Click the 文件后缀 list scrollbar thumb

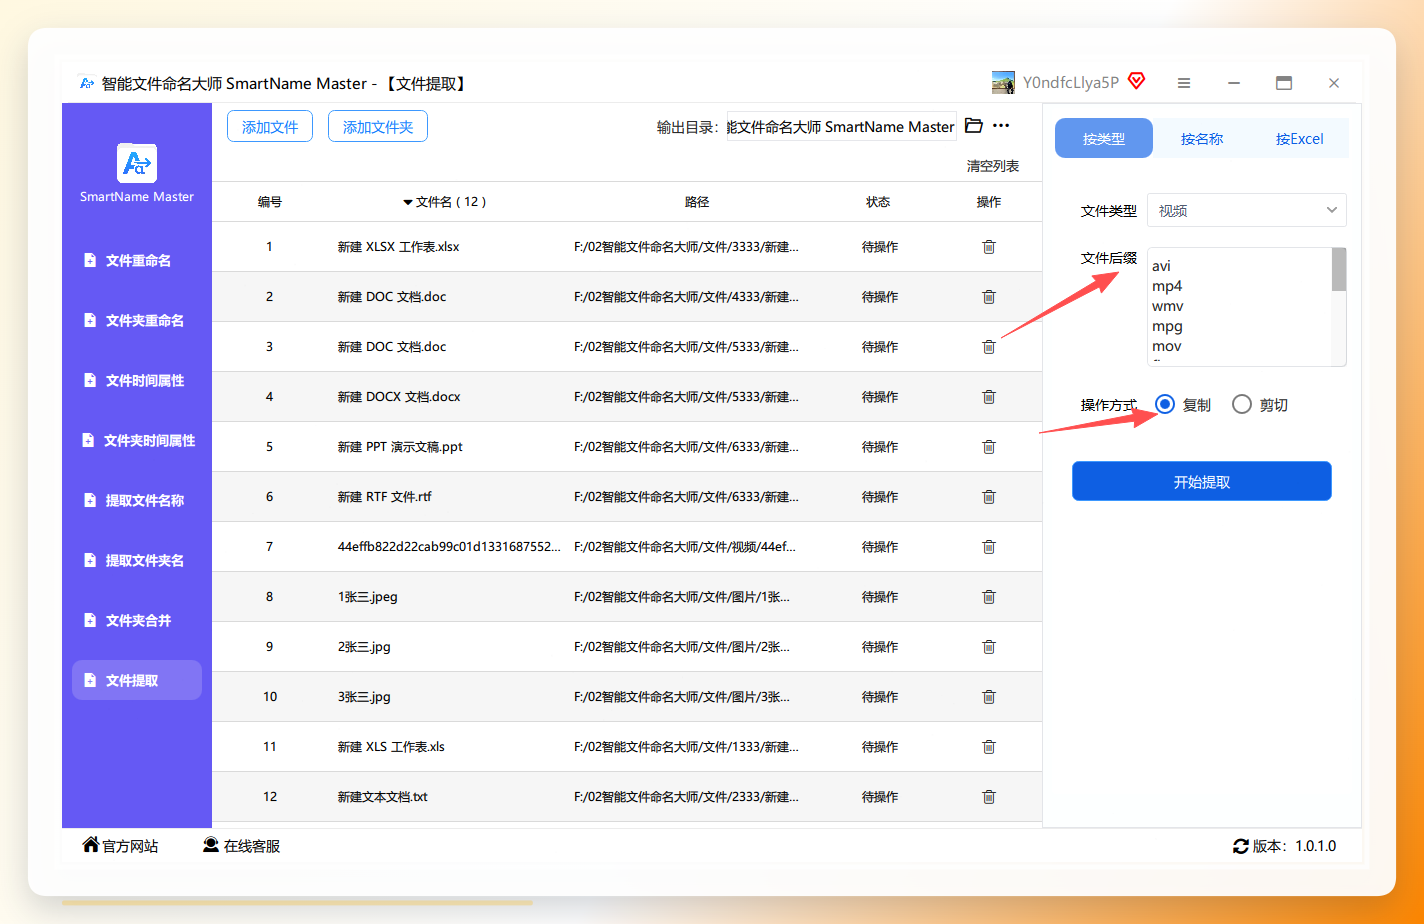1339,269
